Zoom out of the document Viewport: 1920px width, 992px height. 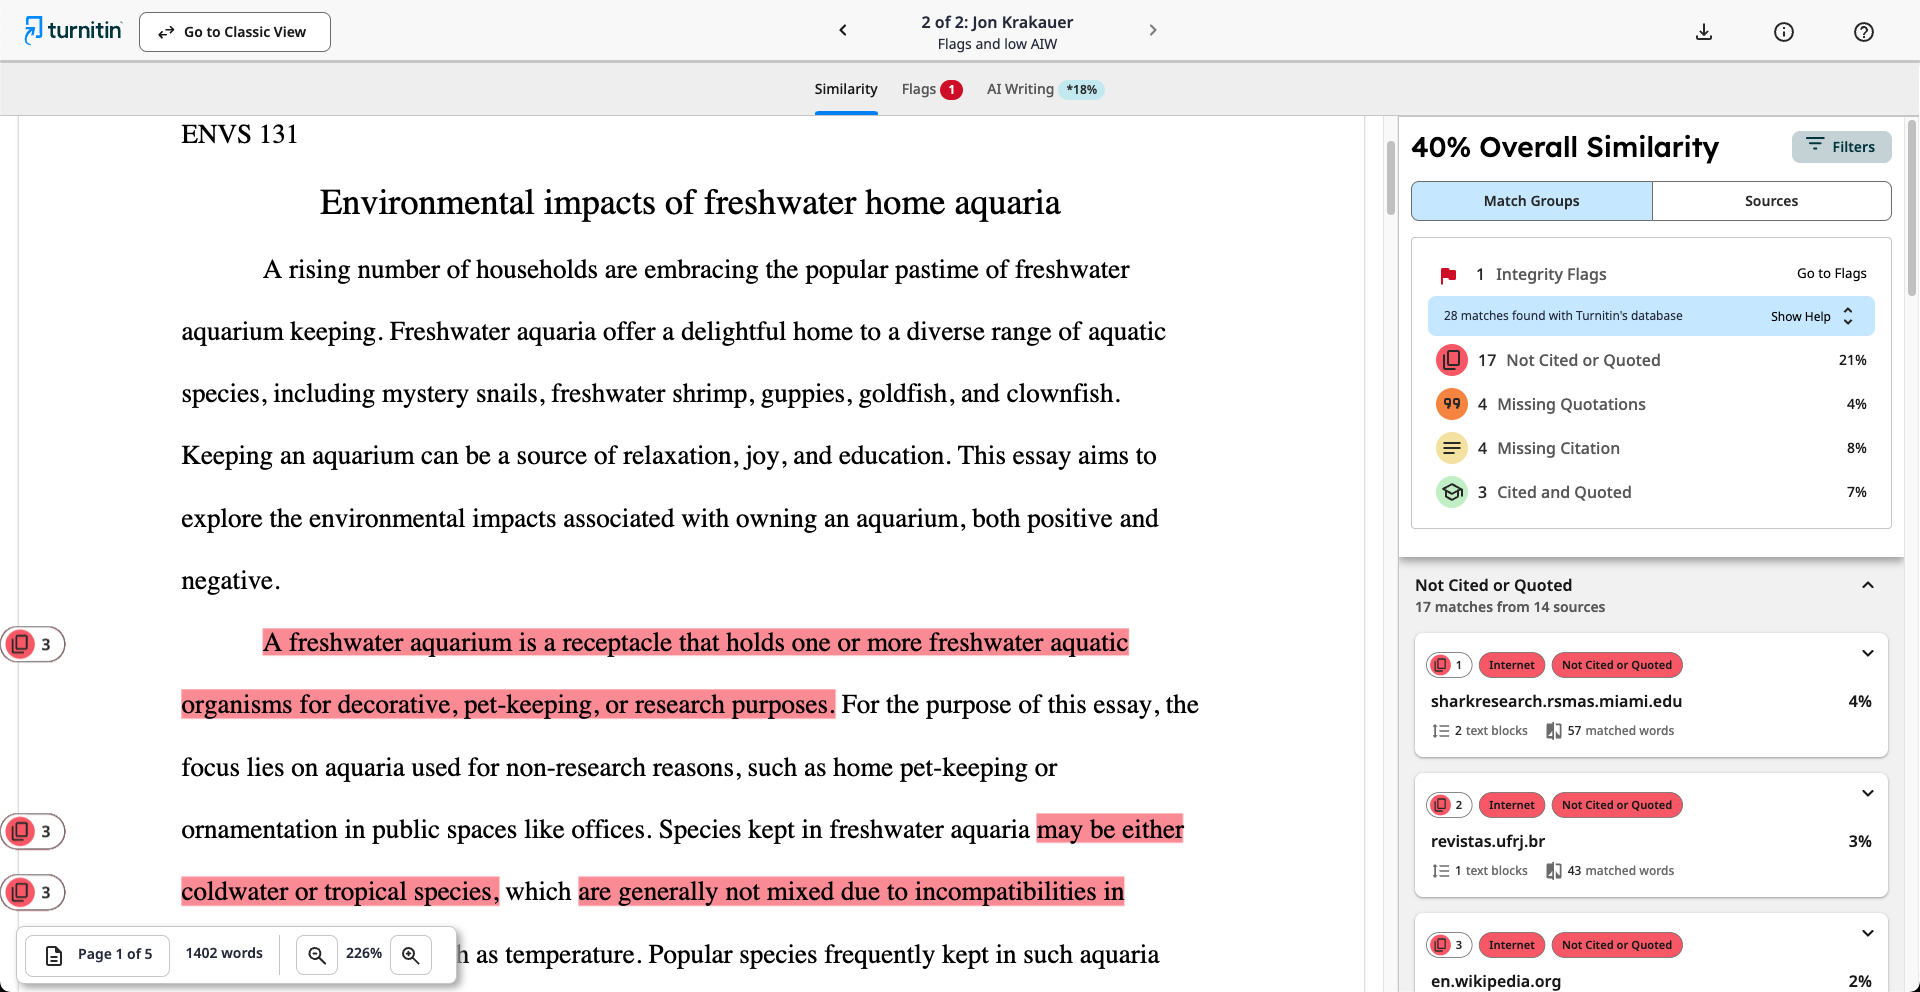tap(316, 955)
